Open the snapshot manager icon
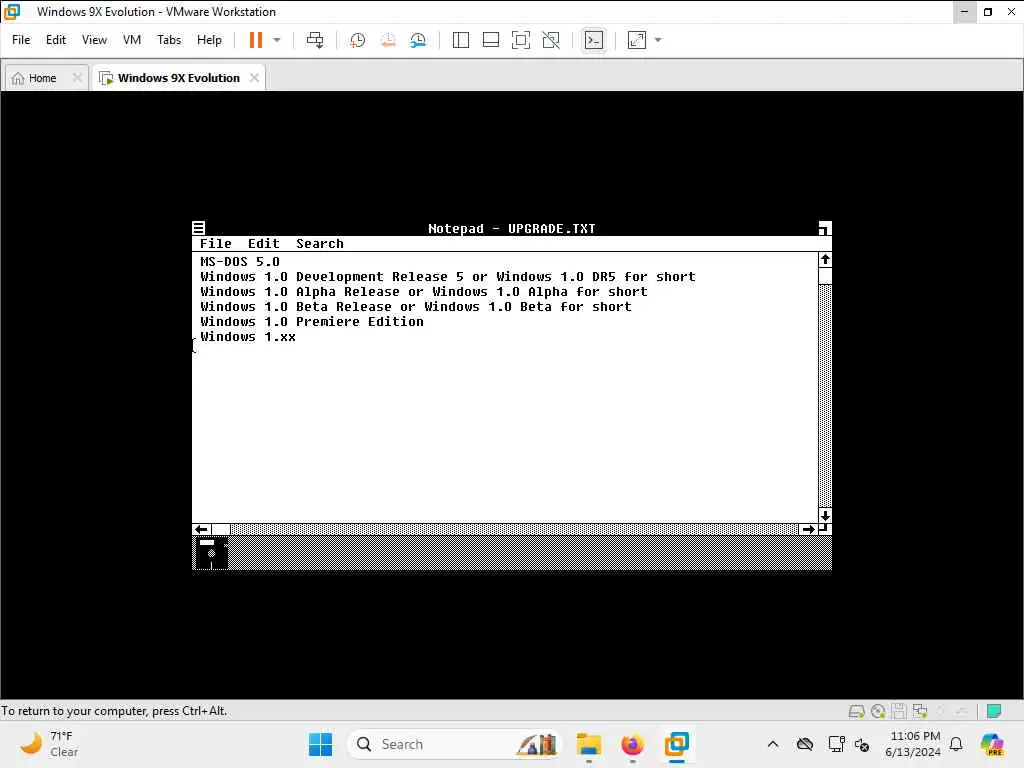This screenshot has height=768, width=1024. click(x=418, y=40)
